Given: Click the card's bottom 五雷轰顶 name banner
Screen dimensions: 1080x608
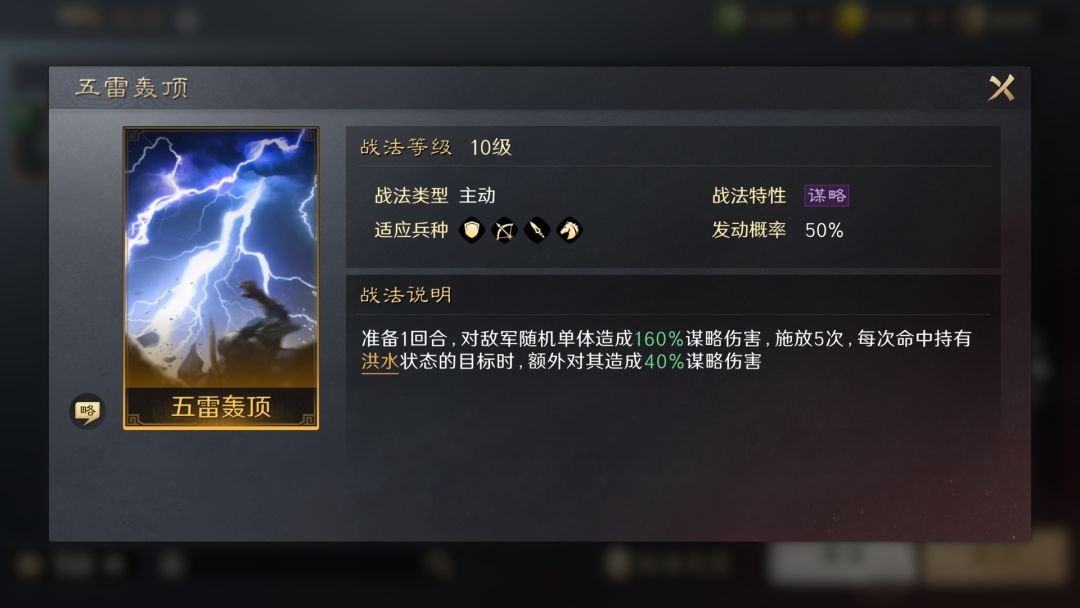Looking at the screenshot, I should click(x=220, y=407).
